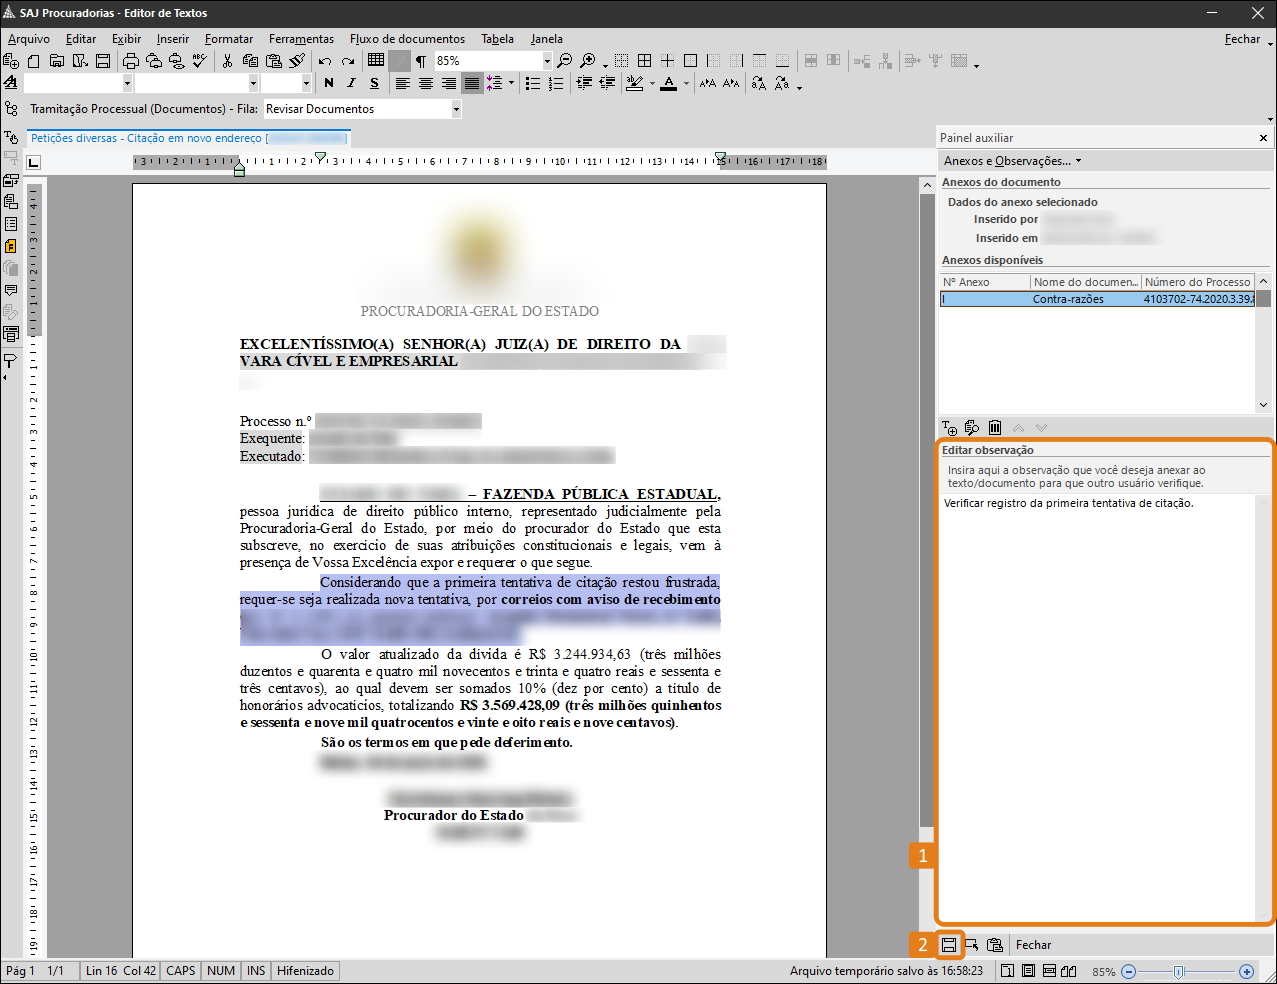Screen dimensions: 1277x984
Task: Click the zoom slider in the status bar
Action: tap(1180, 971)
